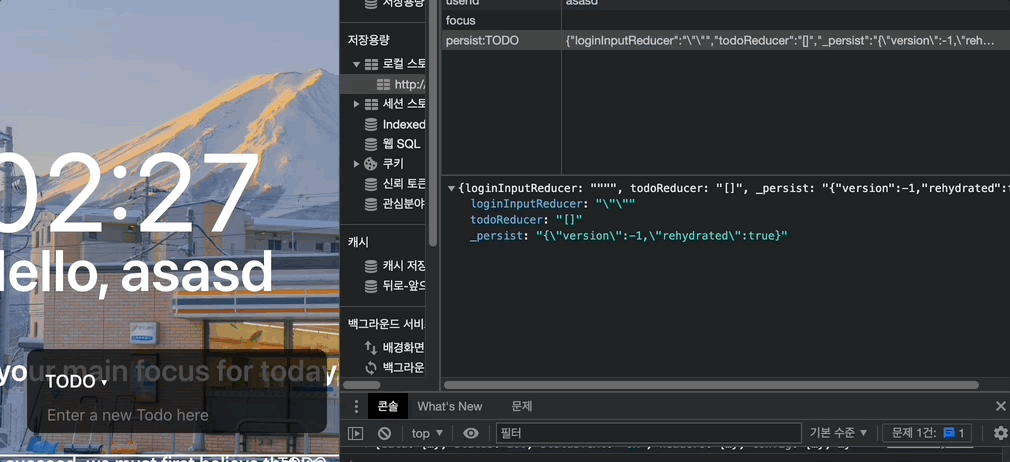This screenshot has height=462, width=1010.
Task: Click the 백그라운드 서비 section header
Action: tap(386, 323)
